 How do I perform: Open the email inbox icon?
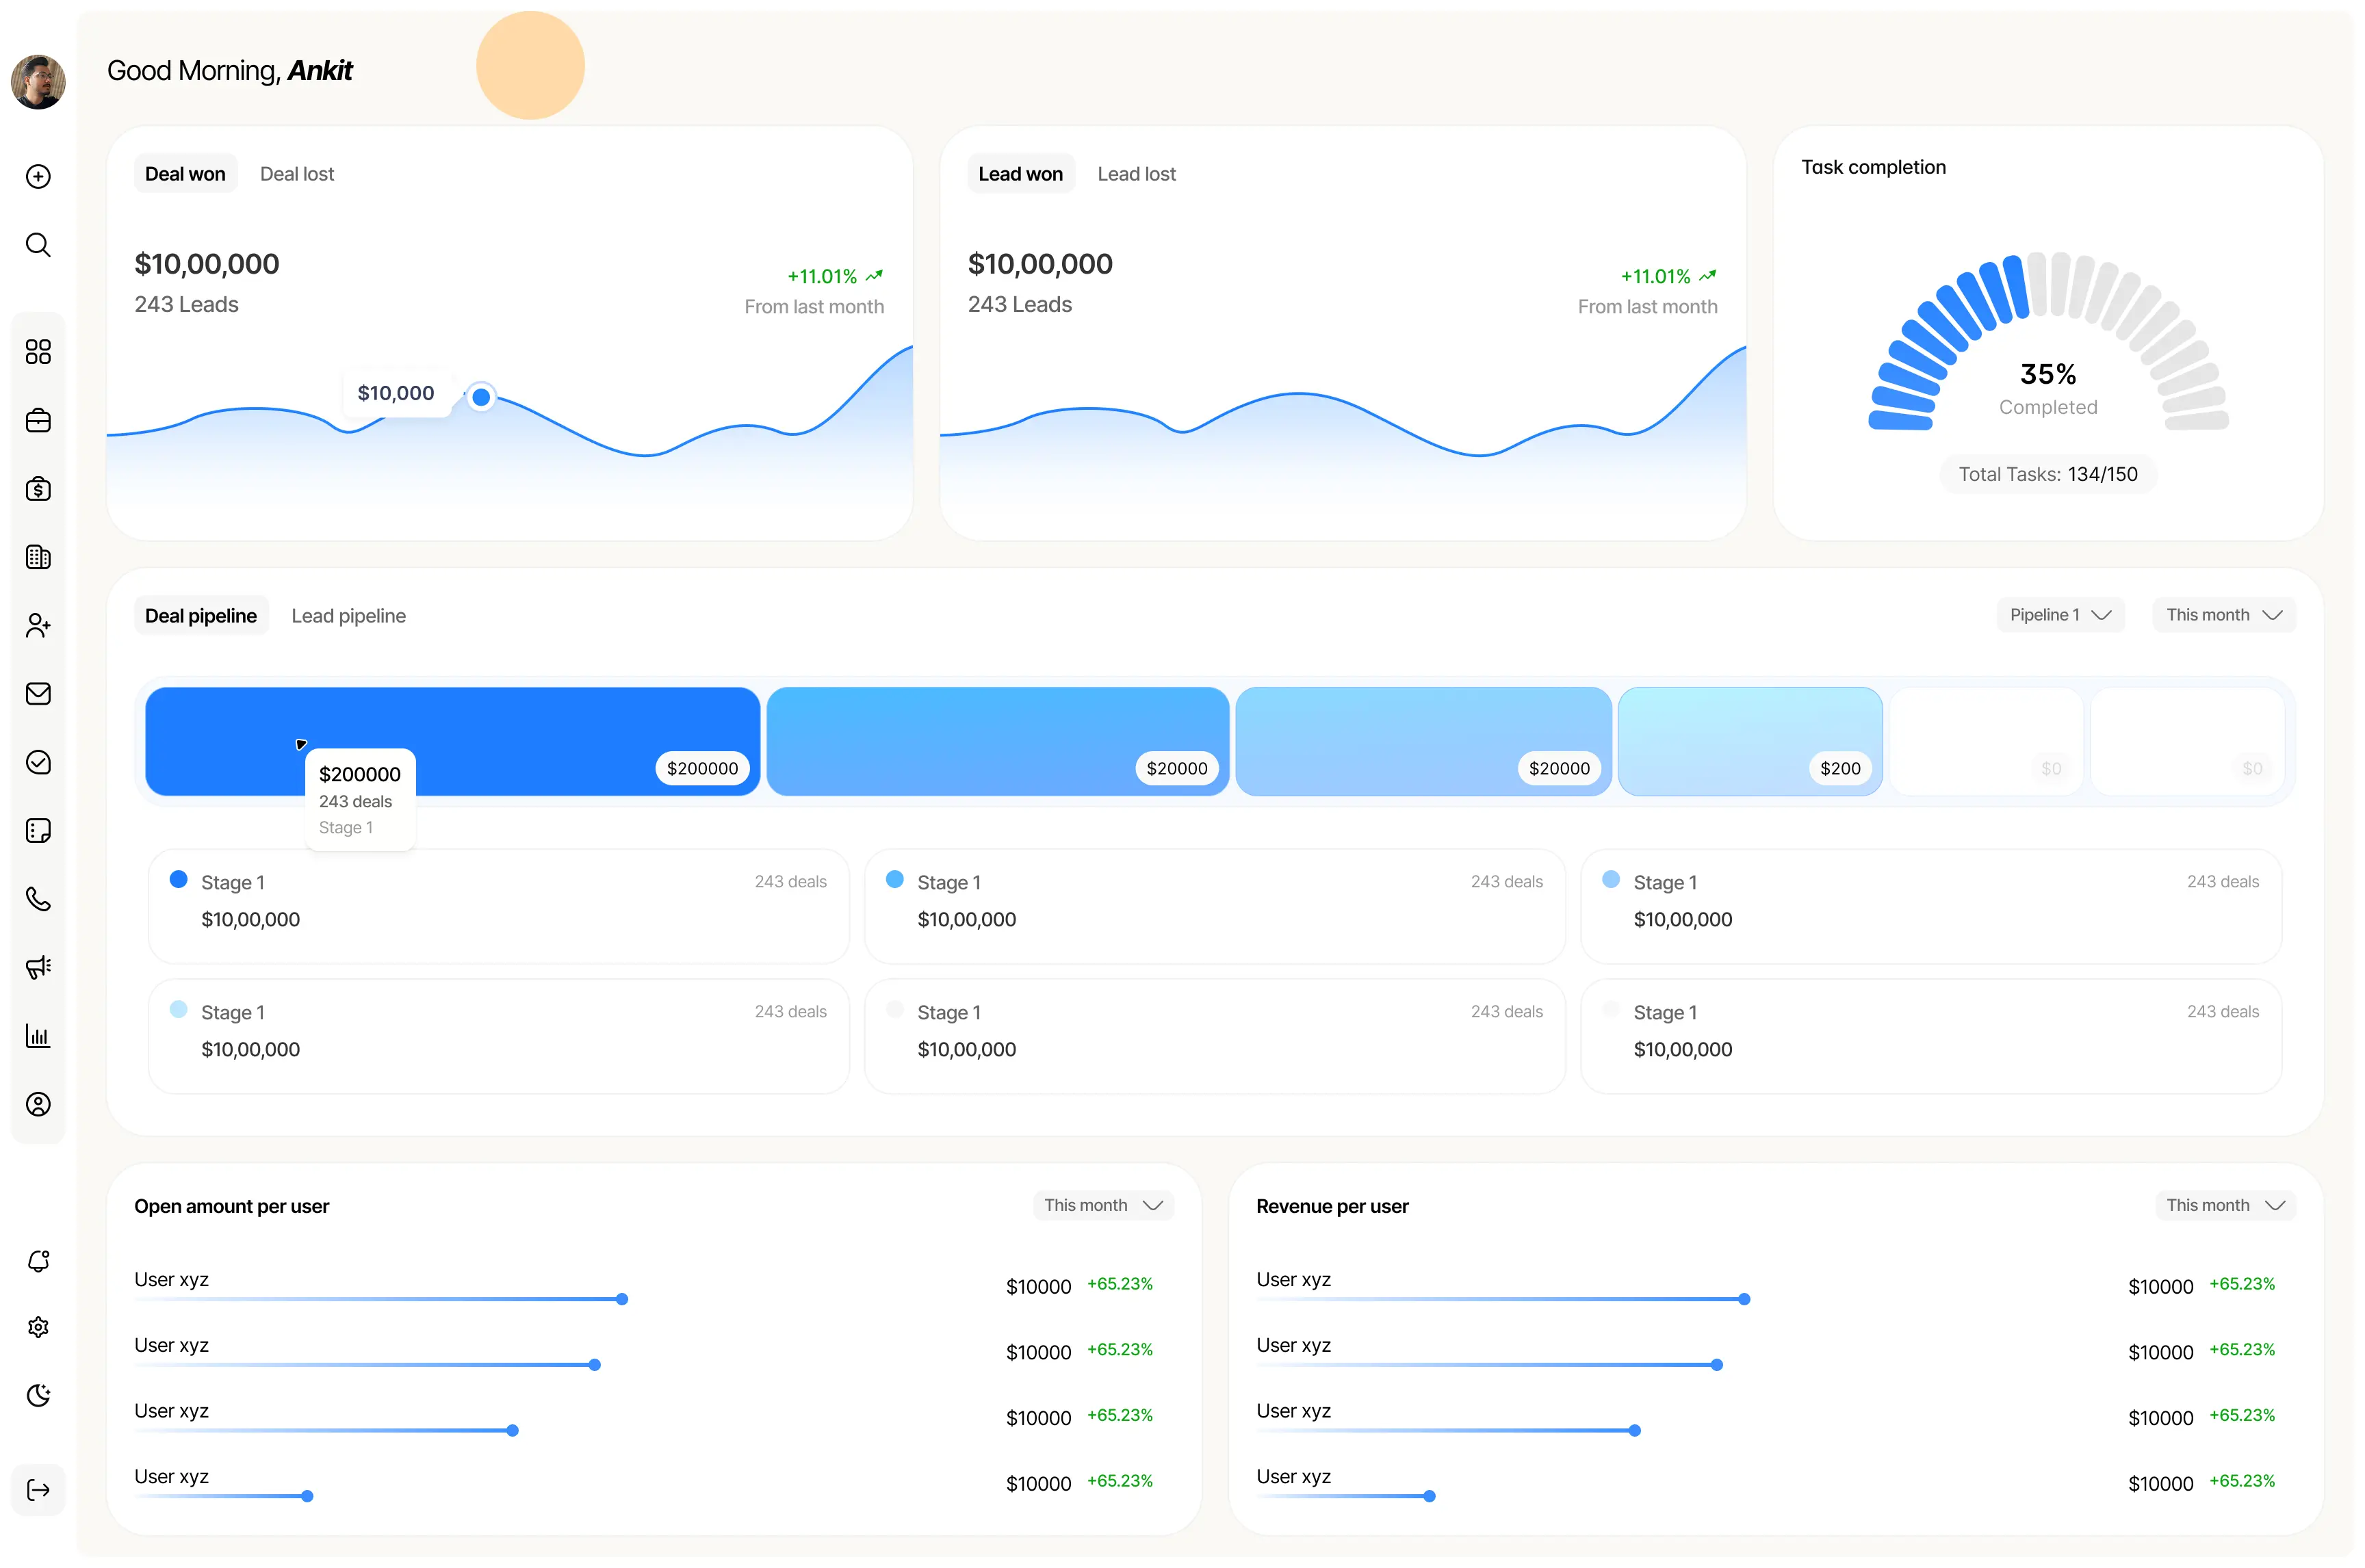pyautogui.click(x=38, y=693)
